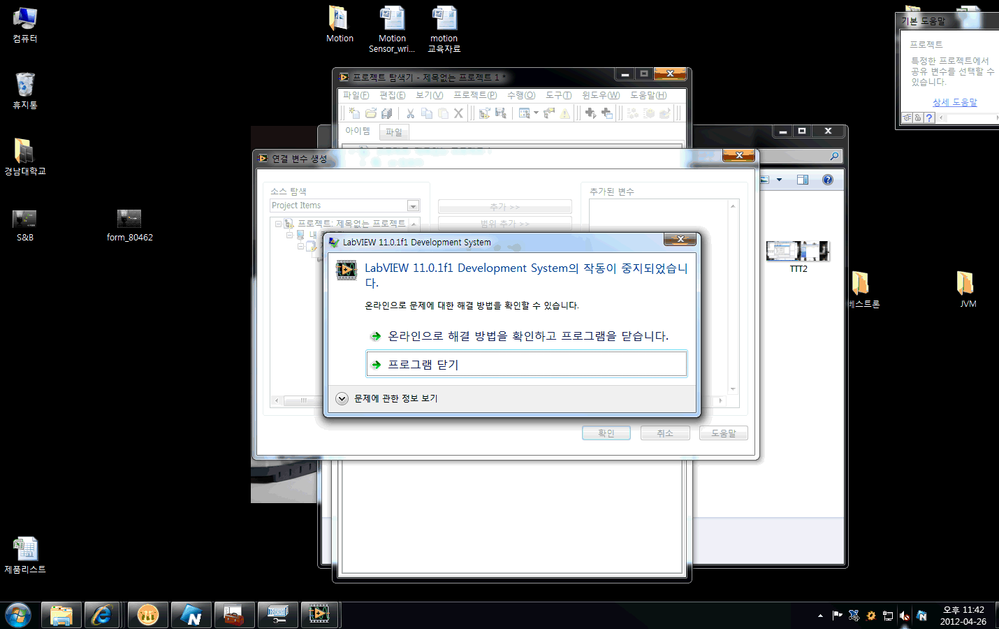Image resolution: width=999 pixels, height=629 pixels.
Task: Click the question mark icon in 기본 도움말
Action: 930,118
